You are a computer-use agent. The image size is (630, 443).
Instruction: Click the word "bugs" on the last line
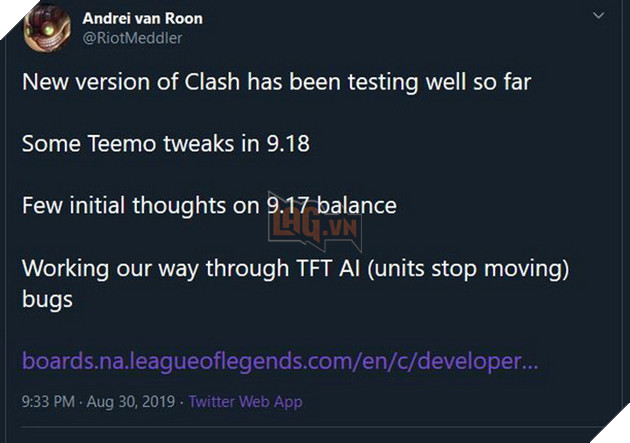point(47,299)
